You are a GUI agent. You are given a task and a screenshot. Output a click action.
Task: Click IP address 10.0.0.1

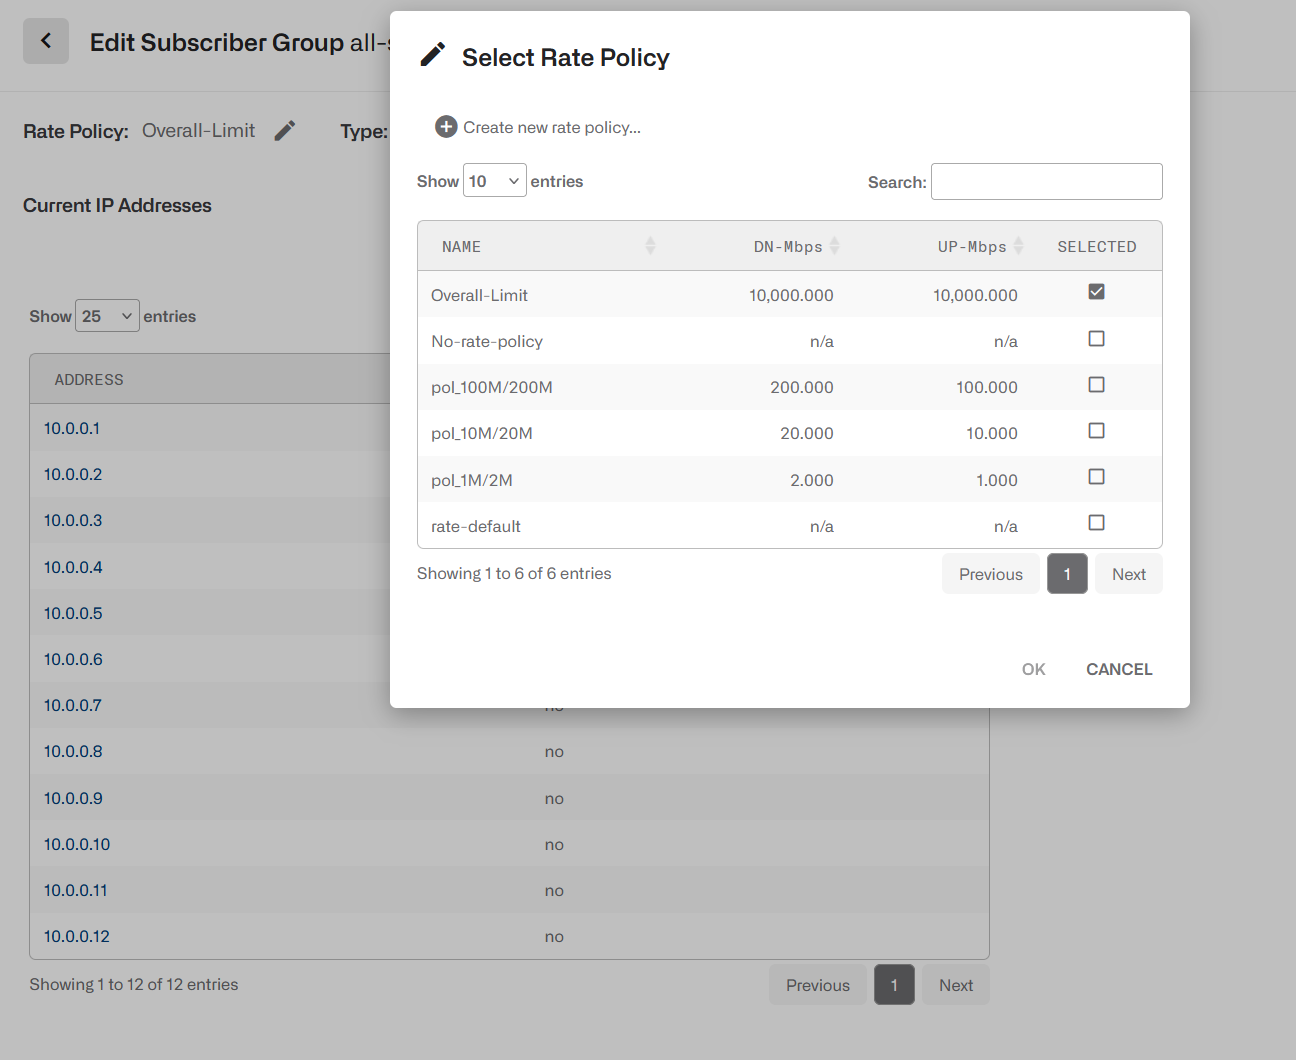click(x=72, y=428)
